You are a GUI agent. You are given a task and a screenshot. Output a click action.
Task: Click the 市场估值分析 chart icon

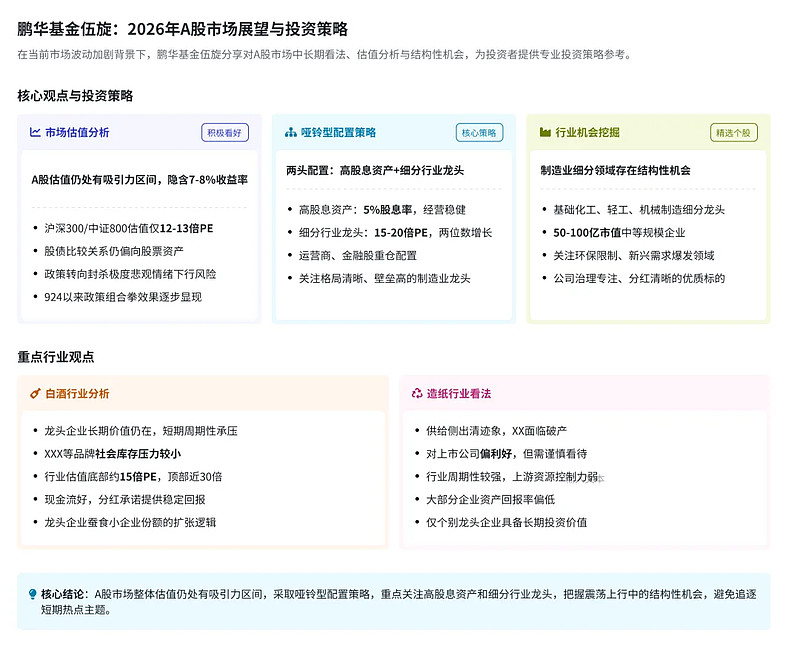(35, 133)
